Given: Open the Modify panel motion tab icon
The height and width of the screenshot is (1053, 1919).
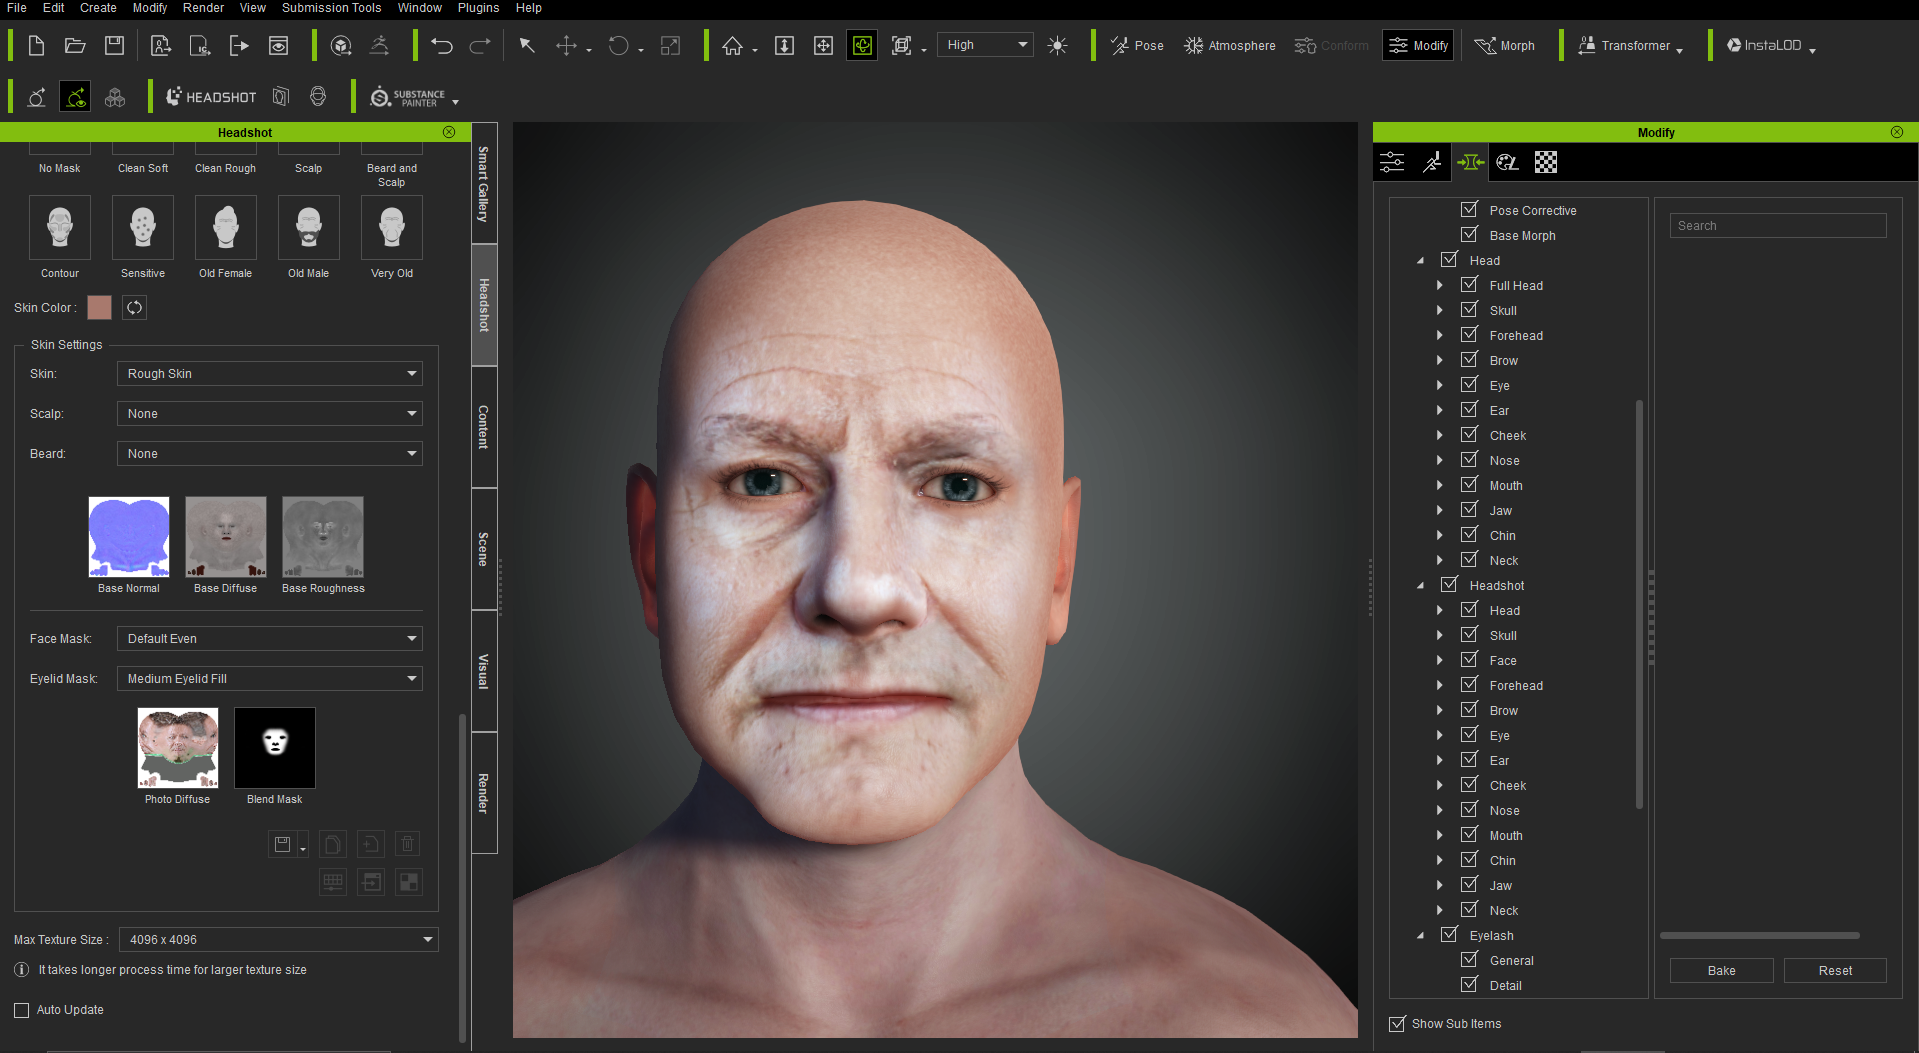Looking at the screenshot, I should coord(1432,162).
